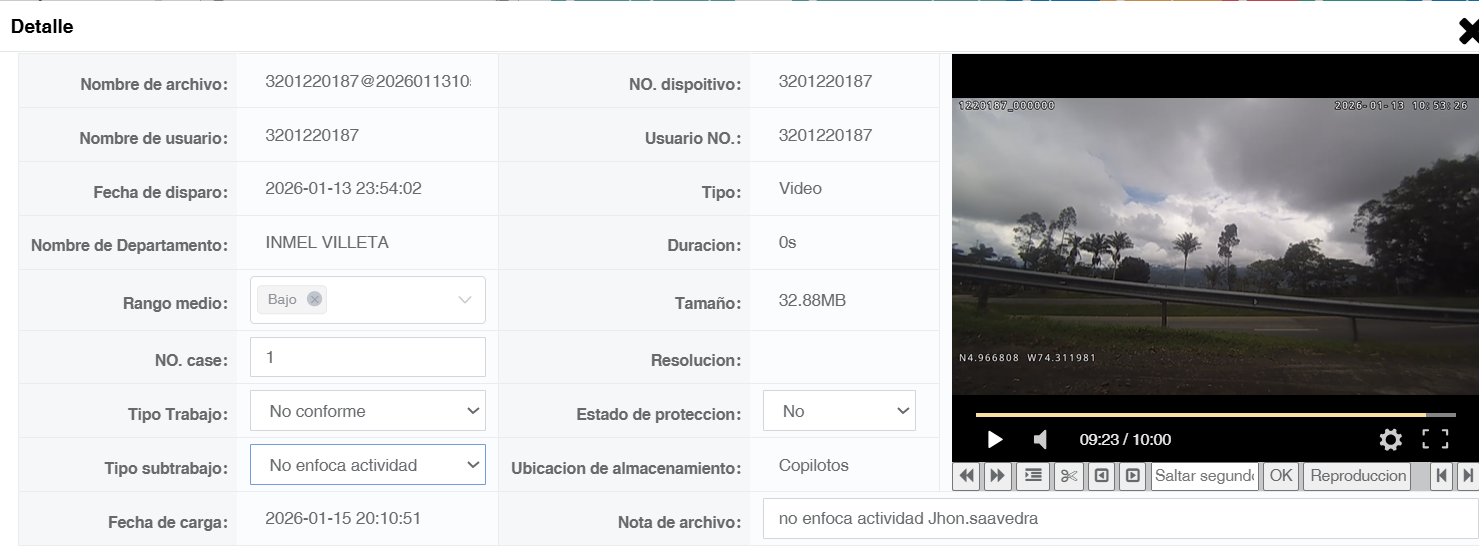Click the Video type value

pyautogui.click(x=800, y=188)
